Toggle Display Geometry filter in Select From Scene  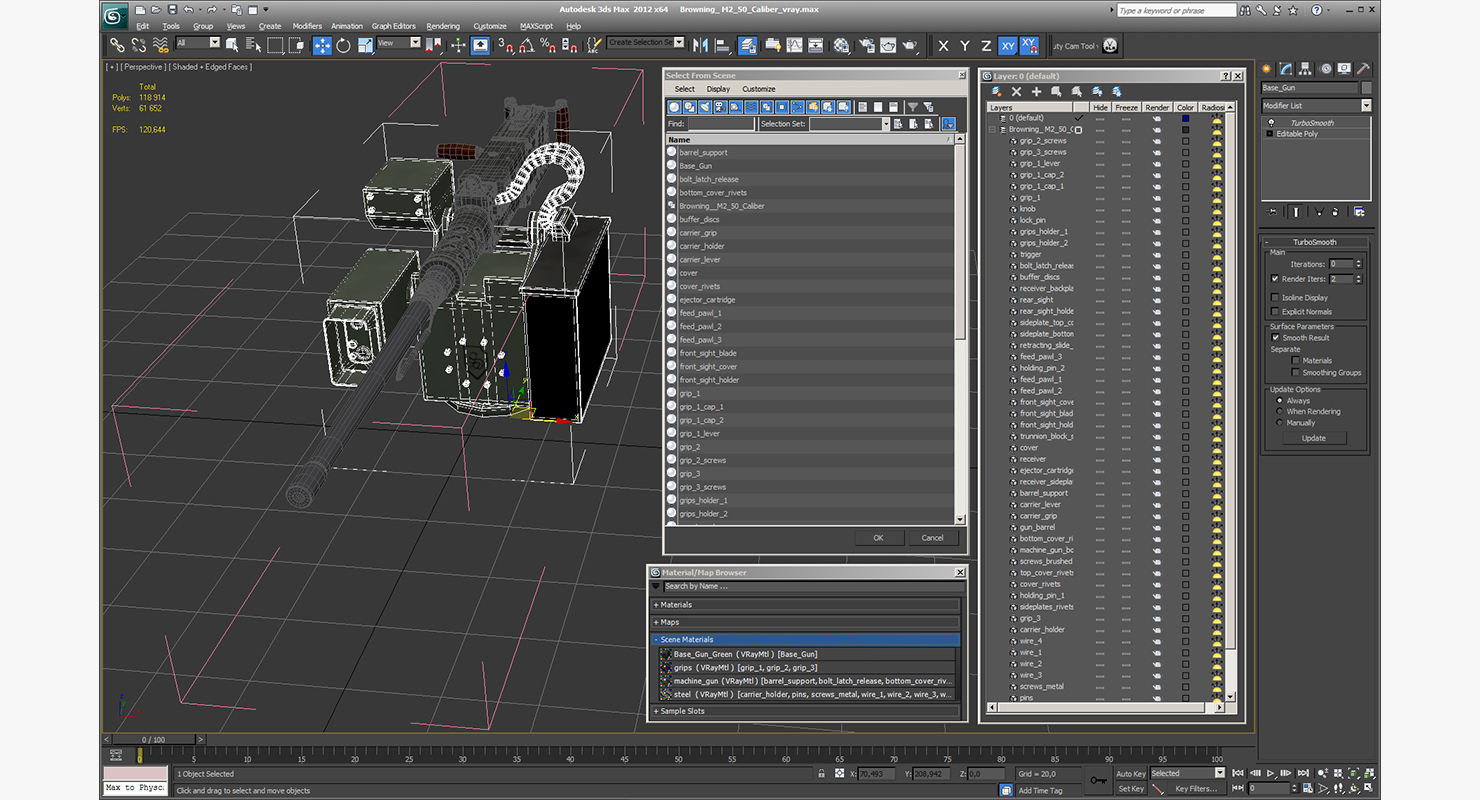point(674,107)
